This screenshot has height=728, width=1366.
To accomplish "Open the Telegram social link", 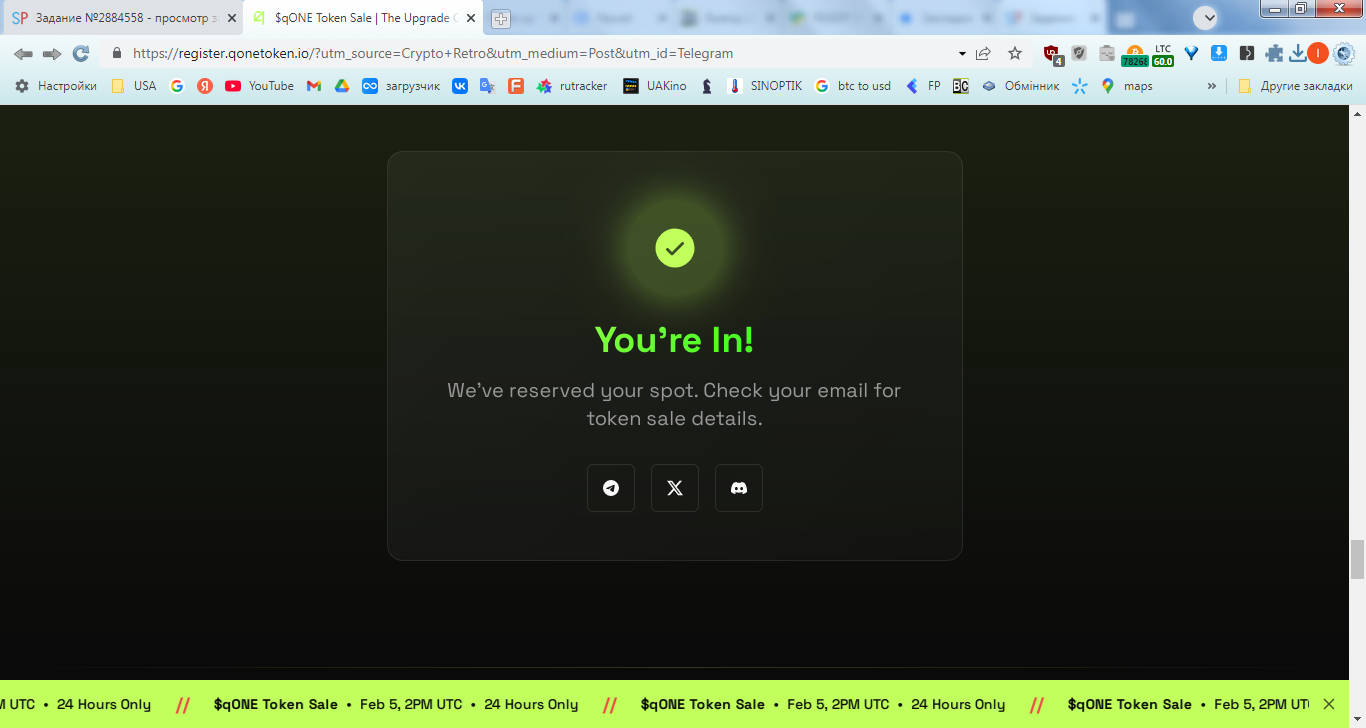I will [x=611, y=488].
